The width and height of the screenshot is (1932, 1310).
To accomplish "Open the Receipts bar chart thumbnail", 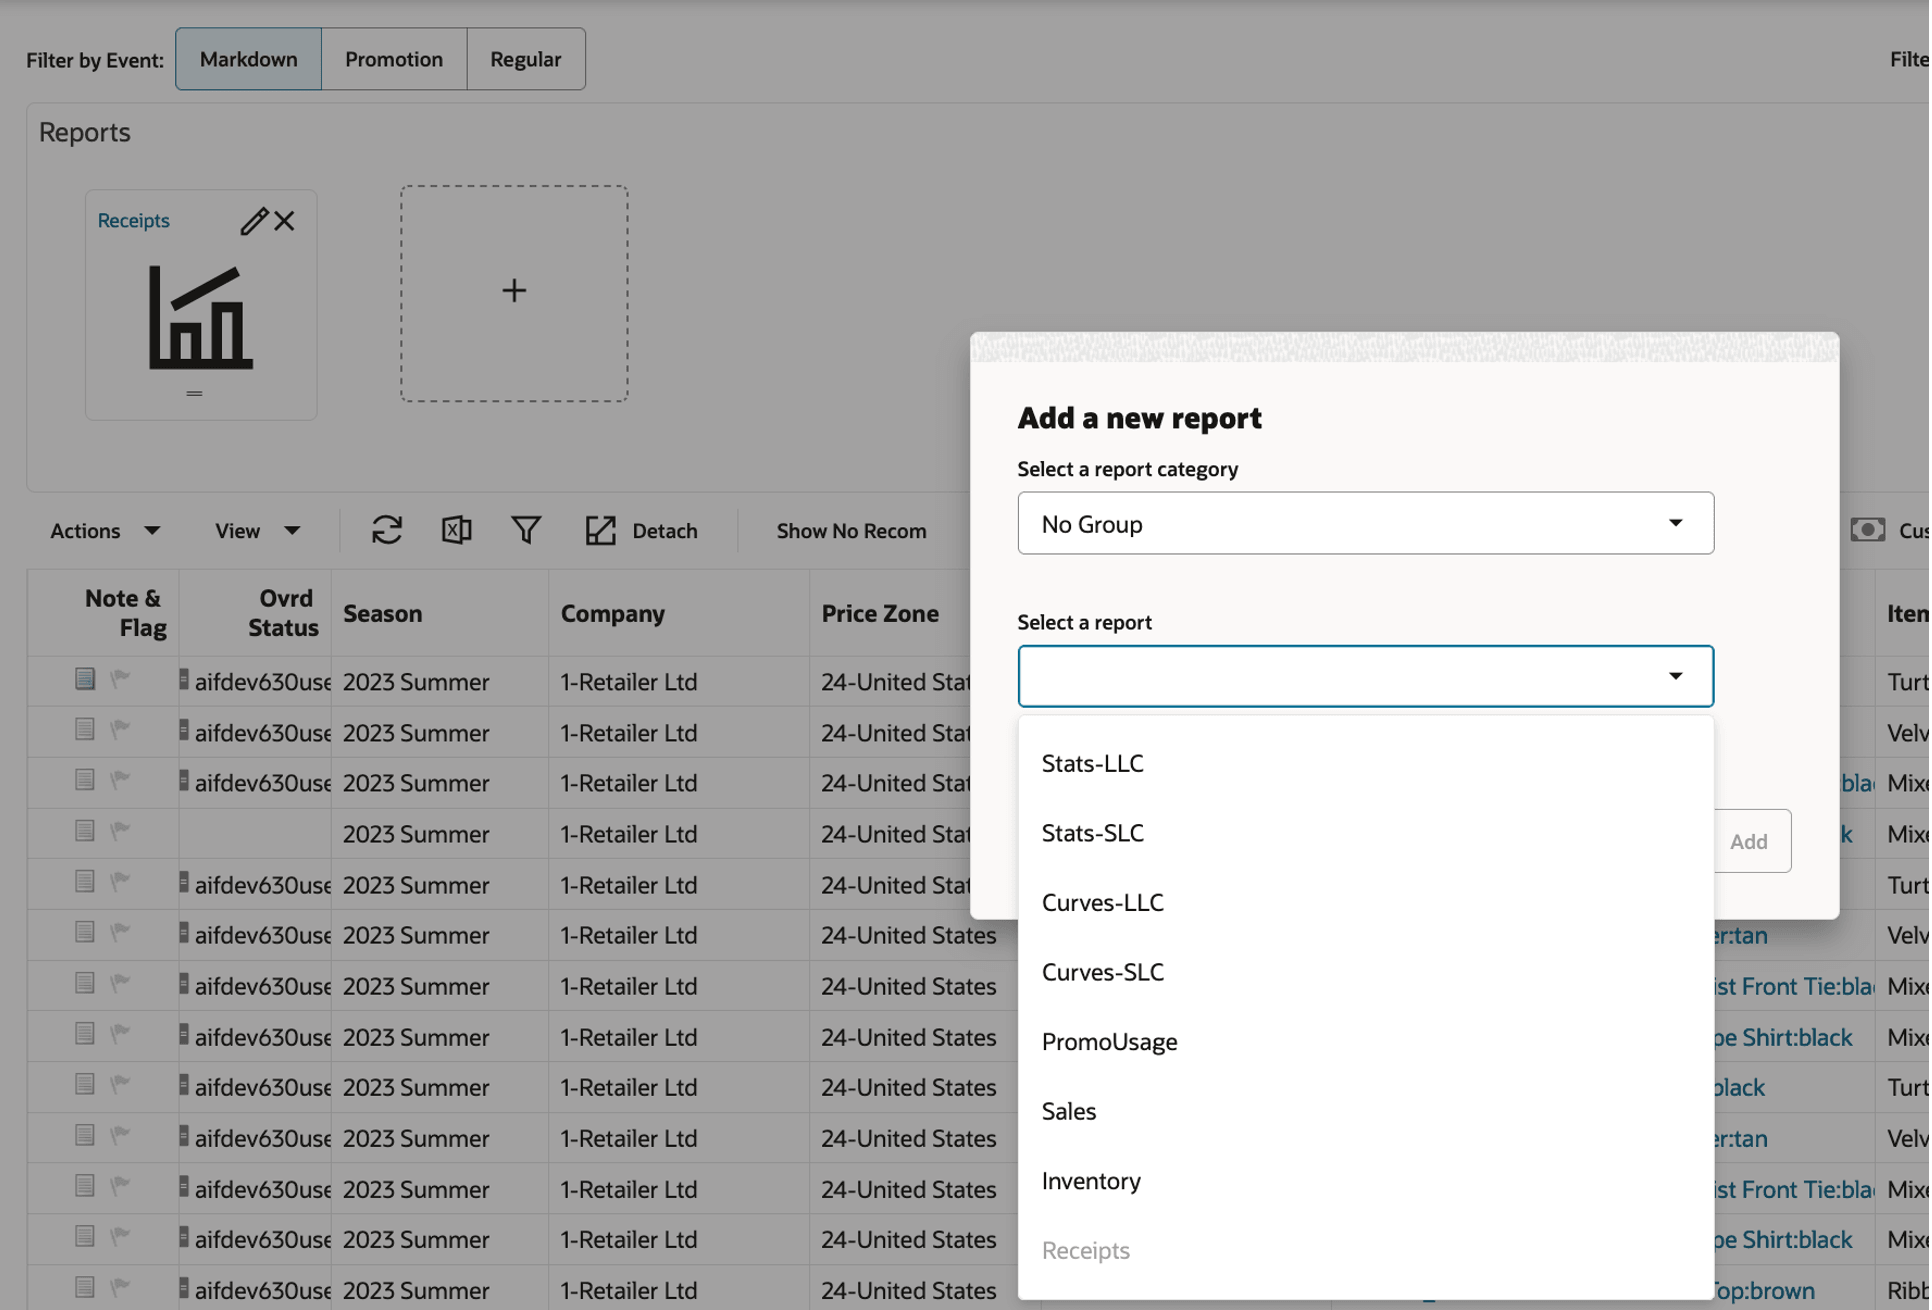I will (x=200, y=318).
